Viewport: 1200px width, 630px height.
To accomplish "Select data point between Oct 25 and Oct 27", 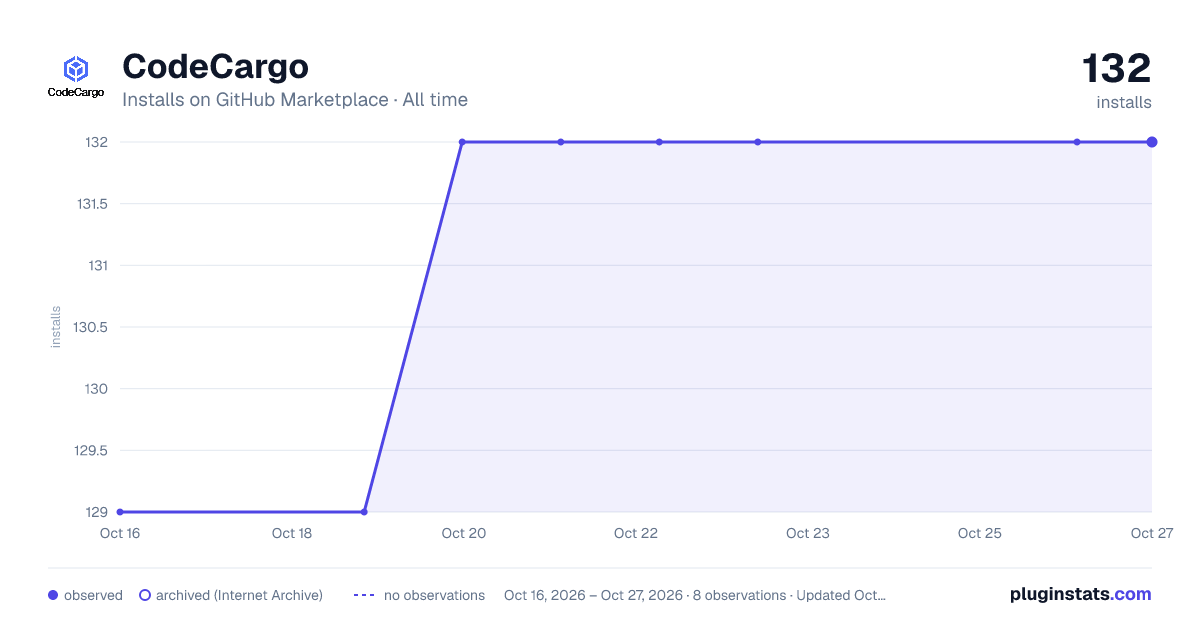I will [x=1077, y=142].
